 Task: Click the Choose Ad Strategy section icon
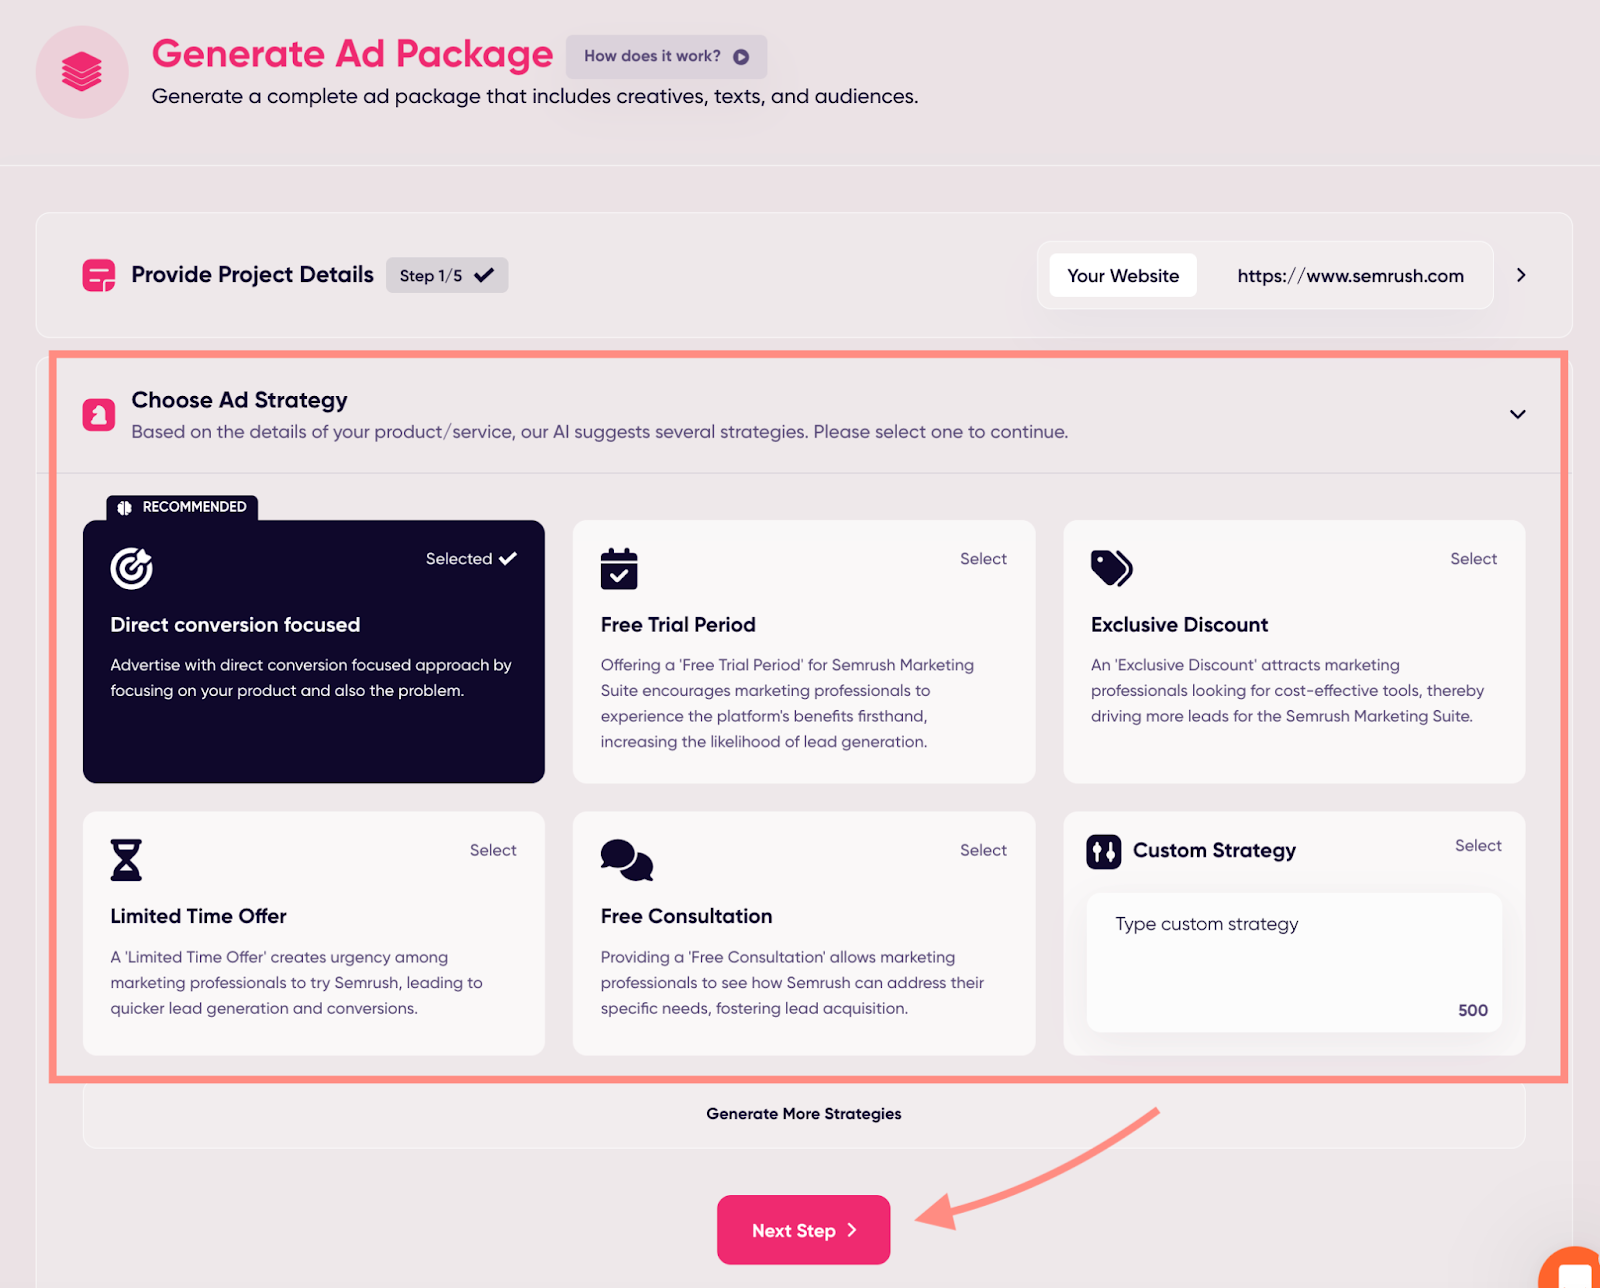(99, 414)
